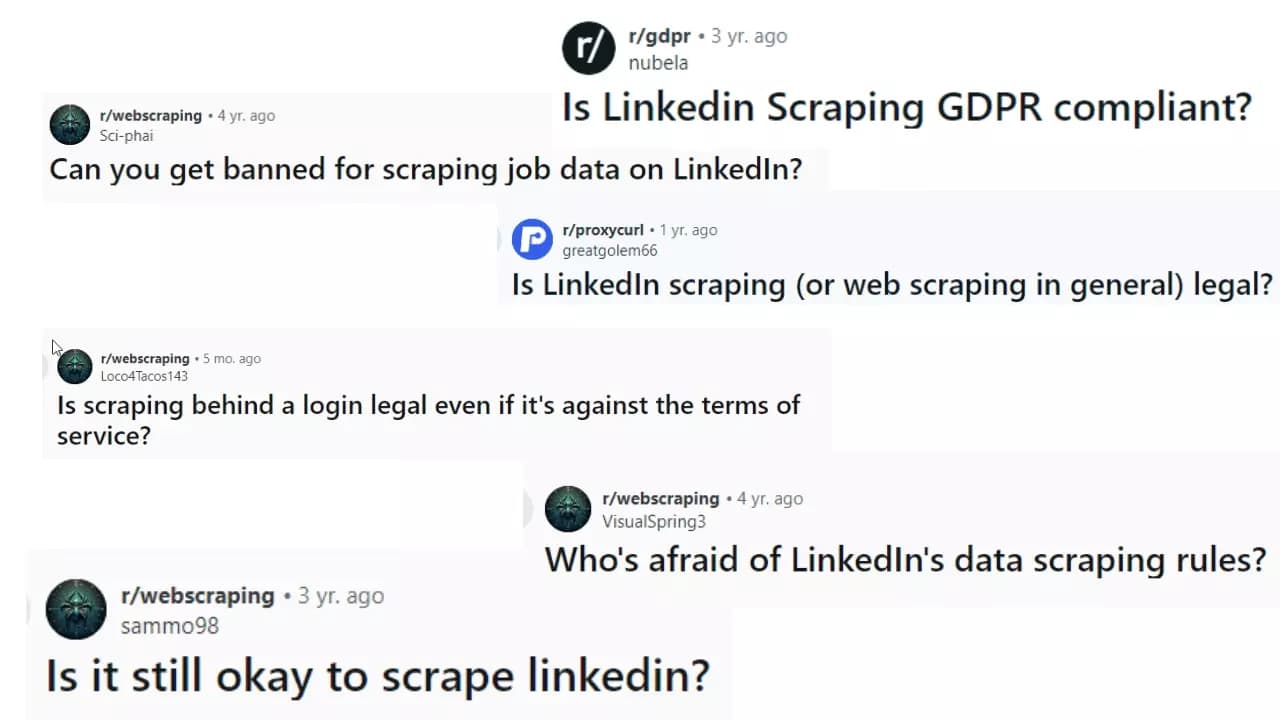Open "Is Linkedin Scraping GDPR compliant?" post

click(906, 107)
